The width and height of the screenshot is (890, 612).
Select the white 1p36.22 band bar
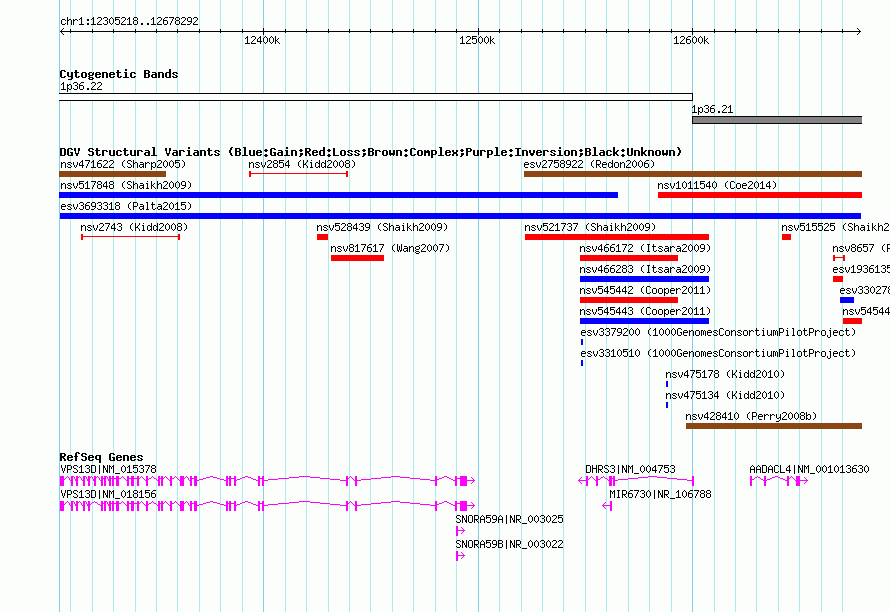(x=376, y=97)
